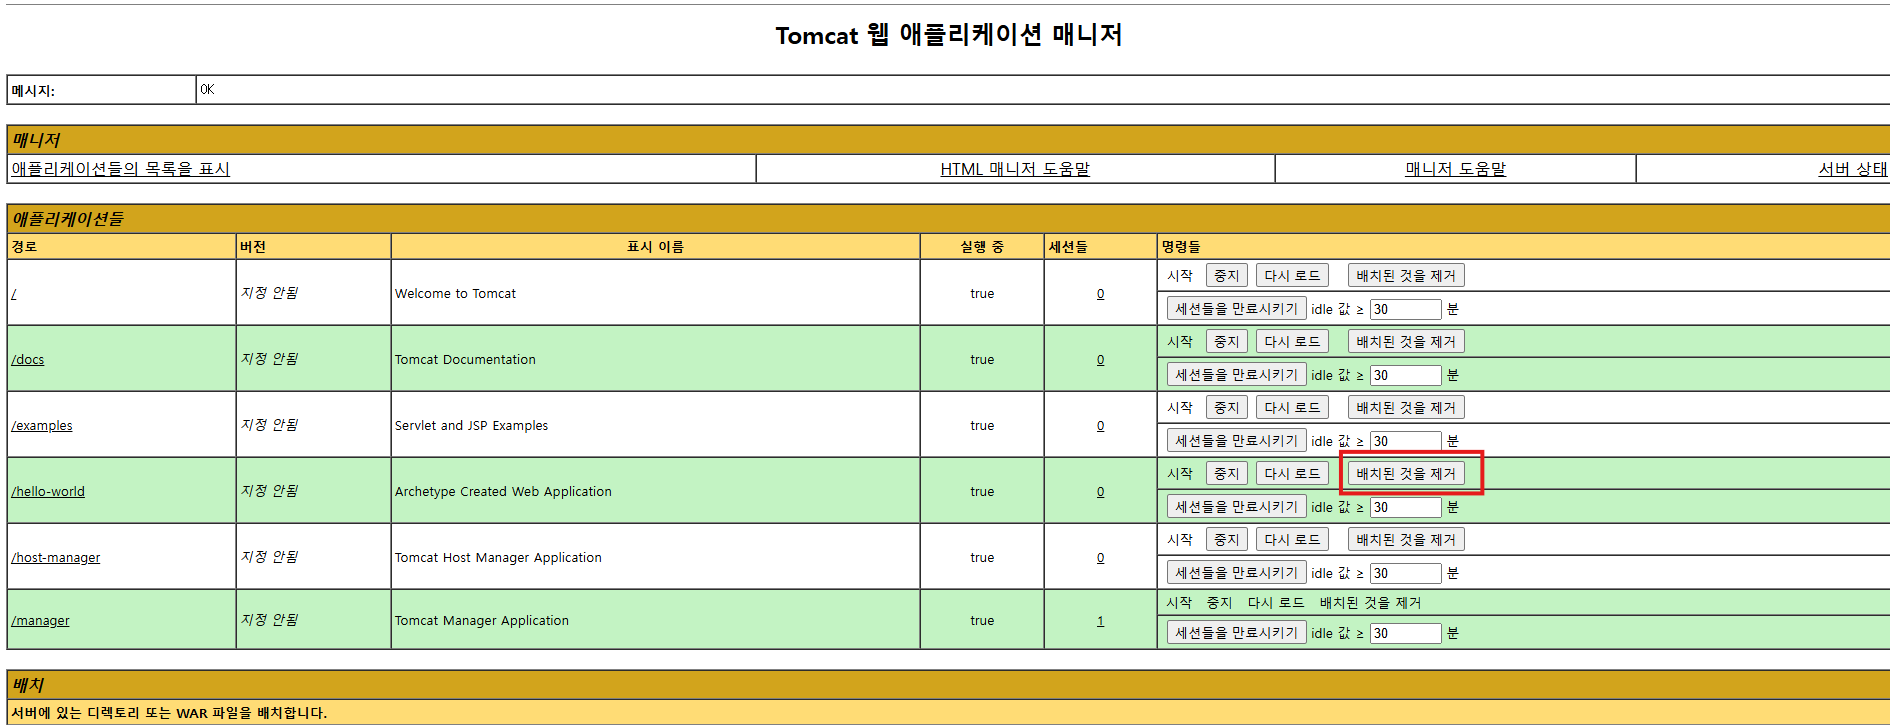Image resolution: width=1890 pixels, height=725 pixels.
Task: Click 중지 button for root application
Action: pos(1226,276)
